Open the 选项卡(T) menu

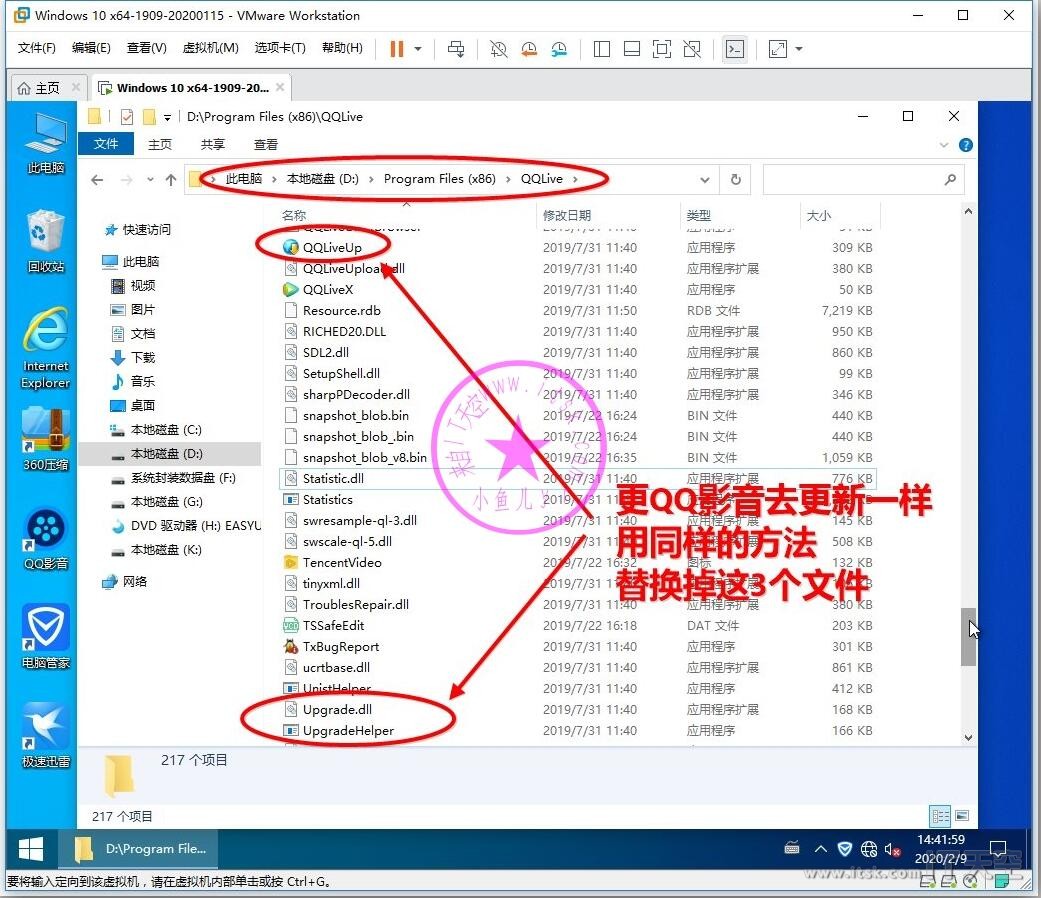point(280,48)
